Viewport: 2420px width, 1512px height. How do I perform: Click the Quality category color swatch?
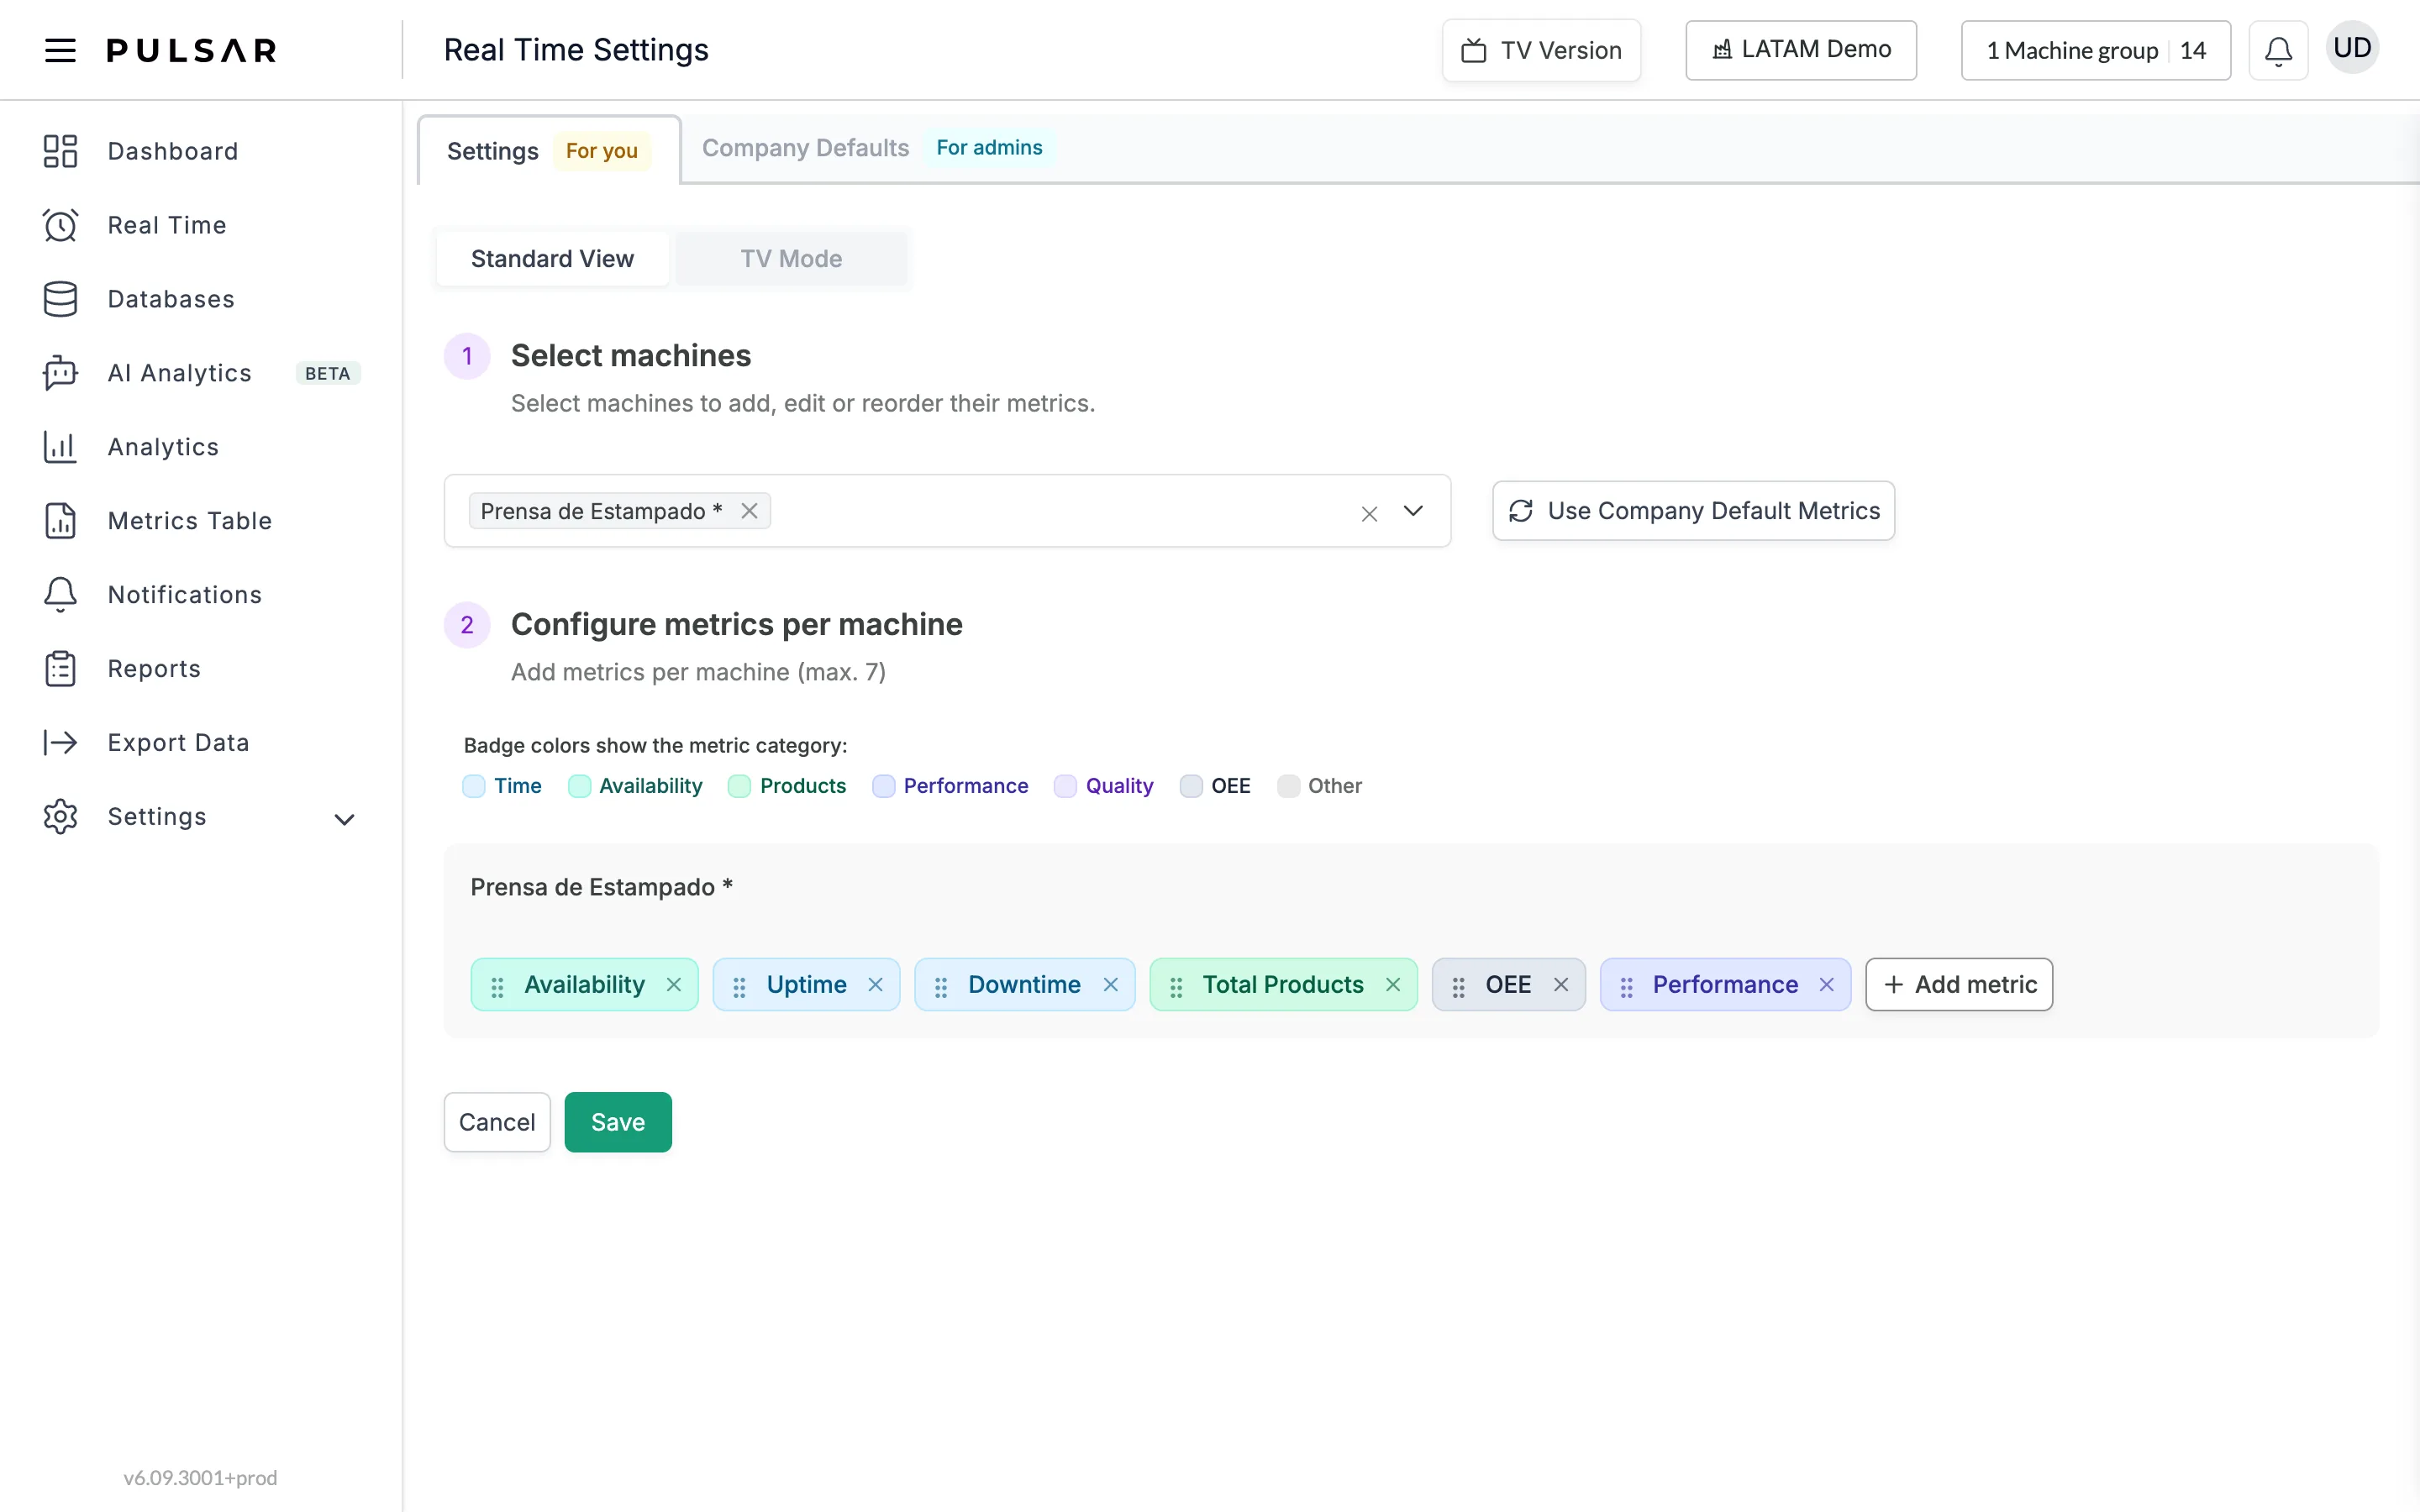(x=1066, y=786)
